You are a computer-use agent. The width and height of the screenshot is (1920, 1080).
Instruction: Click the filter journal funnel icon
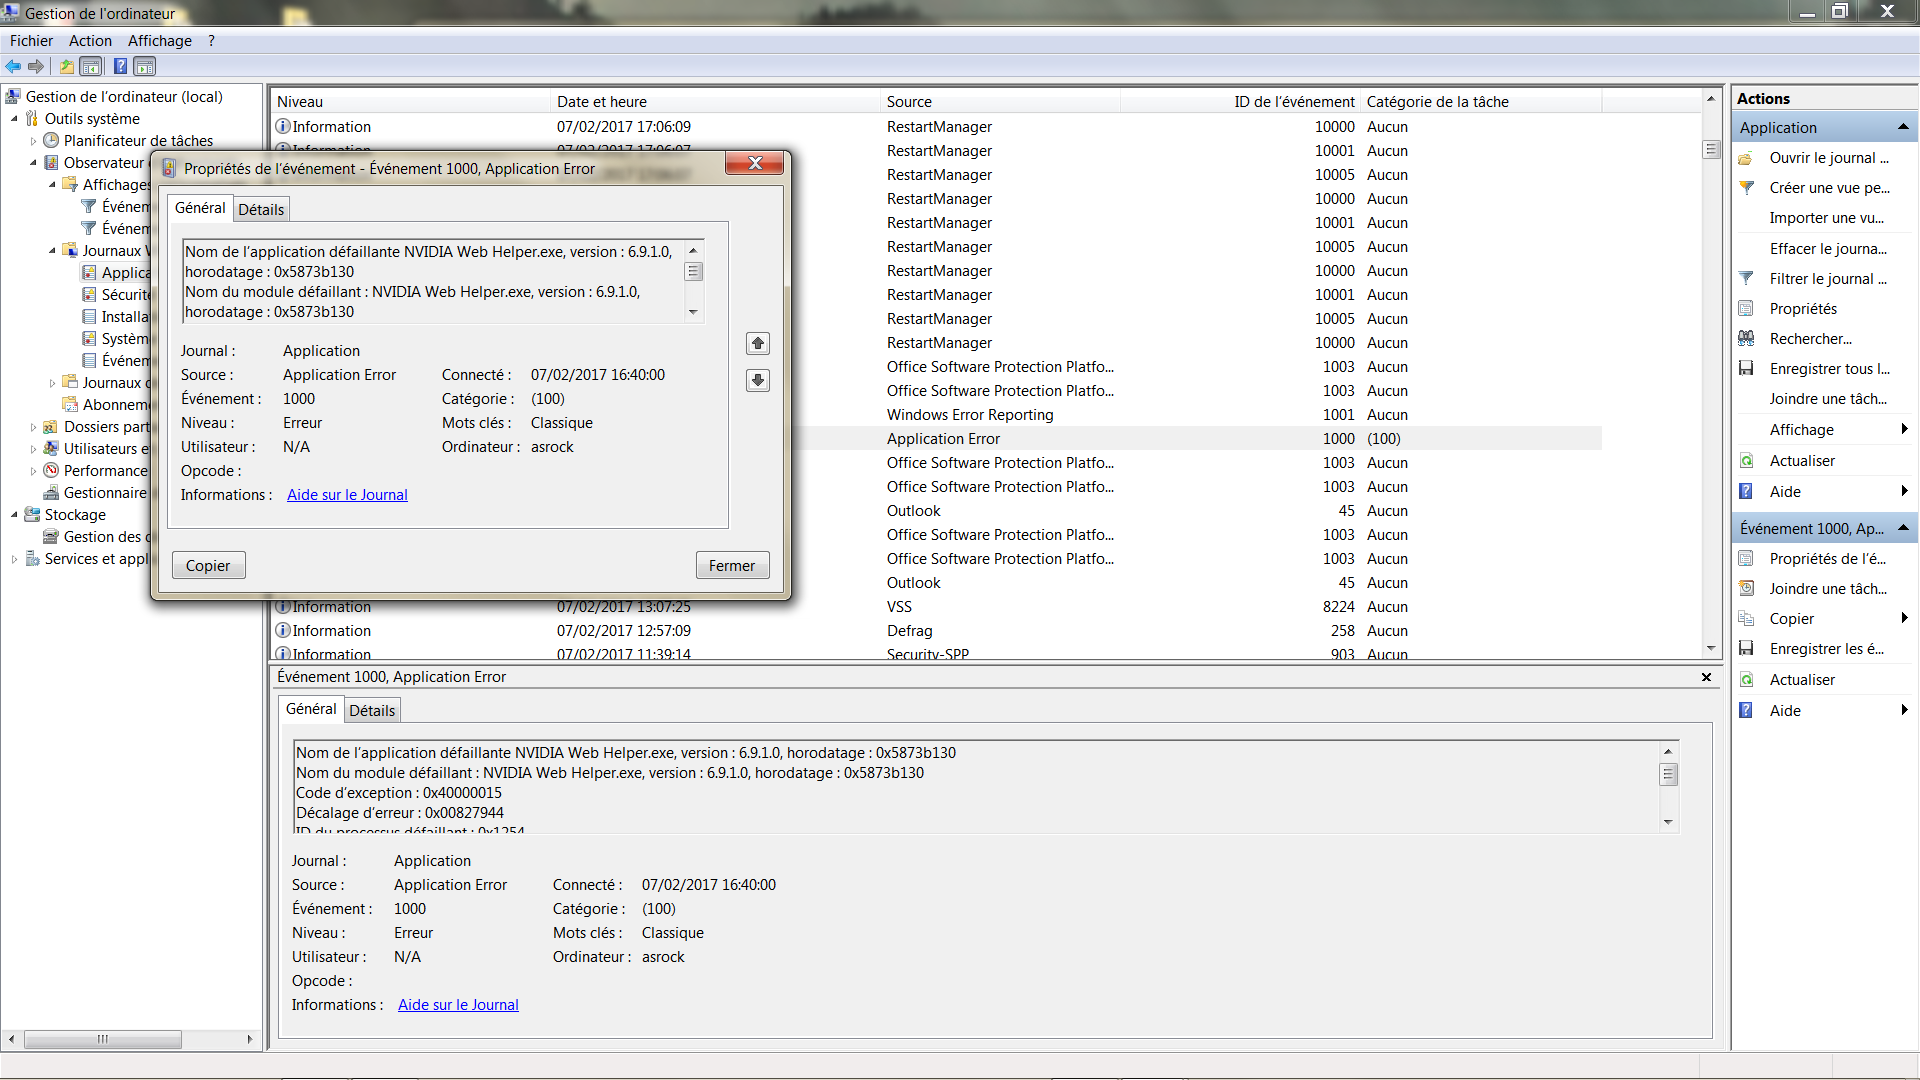(1746, 279)
